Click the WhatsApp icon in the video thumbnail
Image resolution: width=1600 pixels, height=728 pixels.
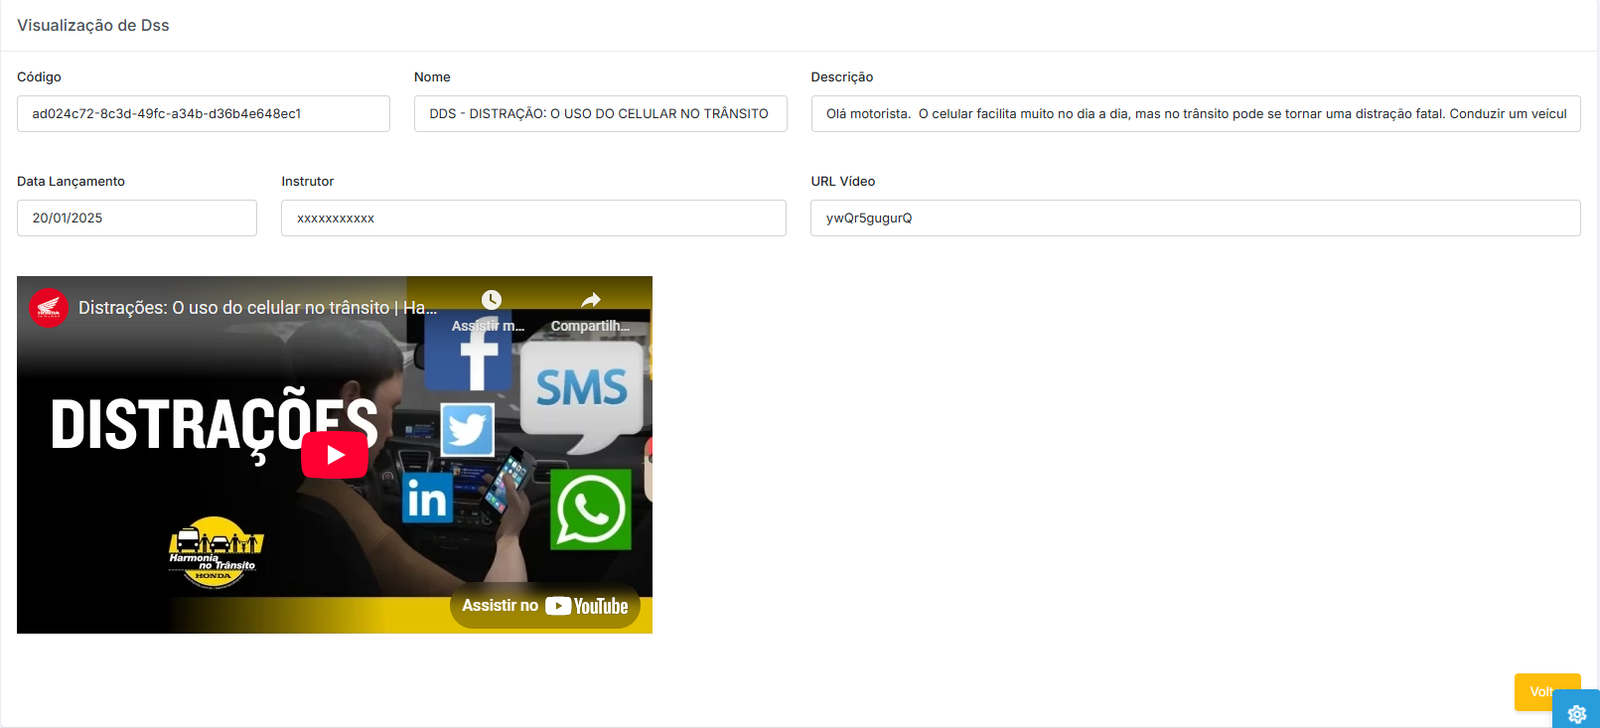(x=590, y=510)
